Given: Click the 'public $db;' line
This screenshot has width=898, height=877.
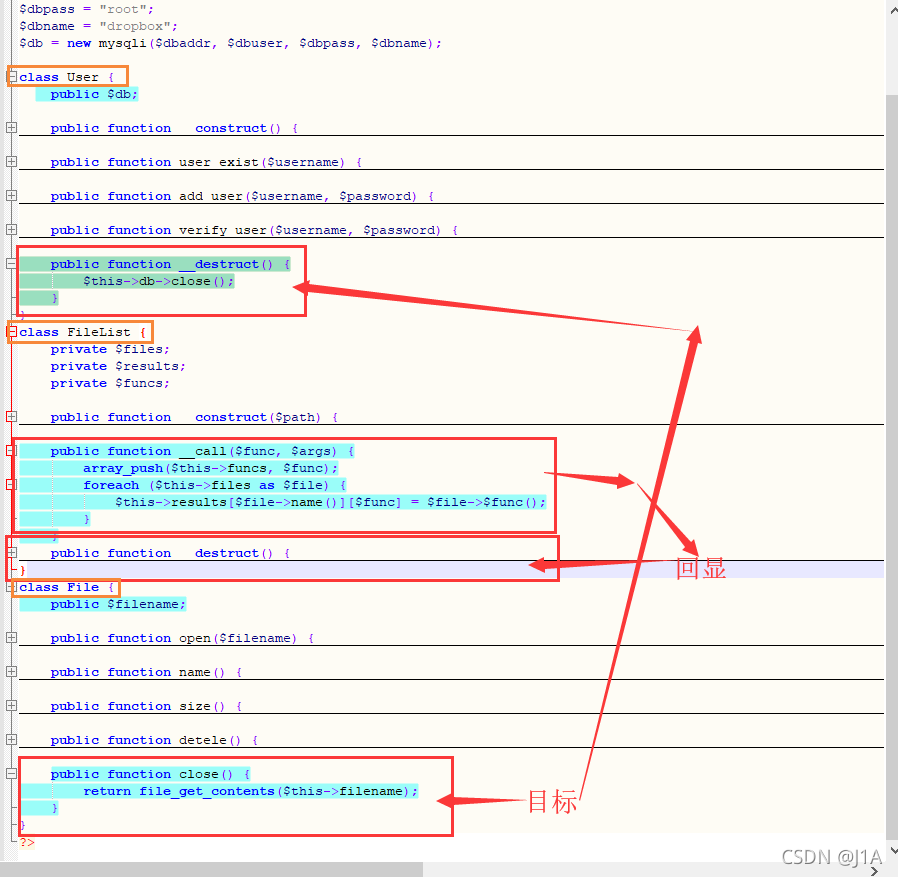Looking at the screenshot, I should click(94, 94).
